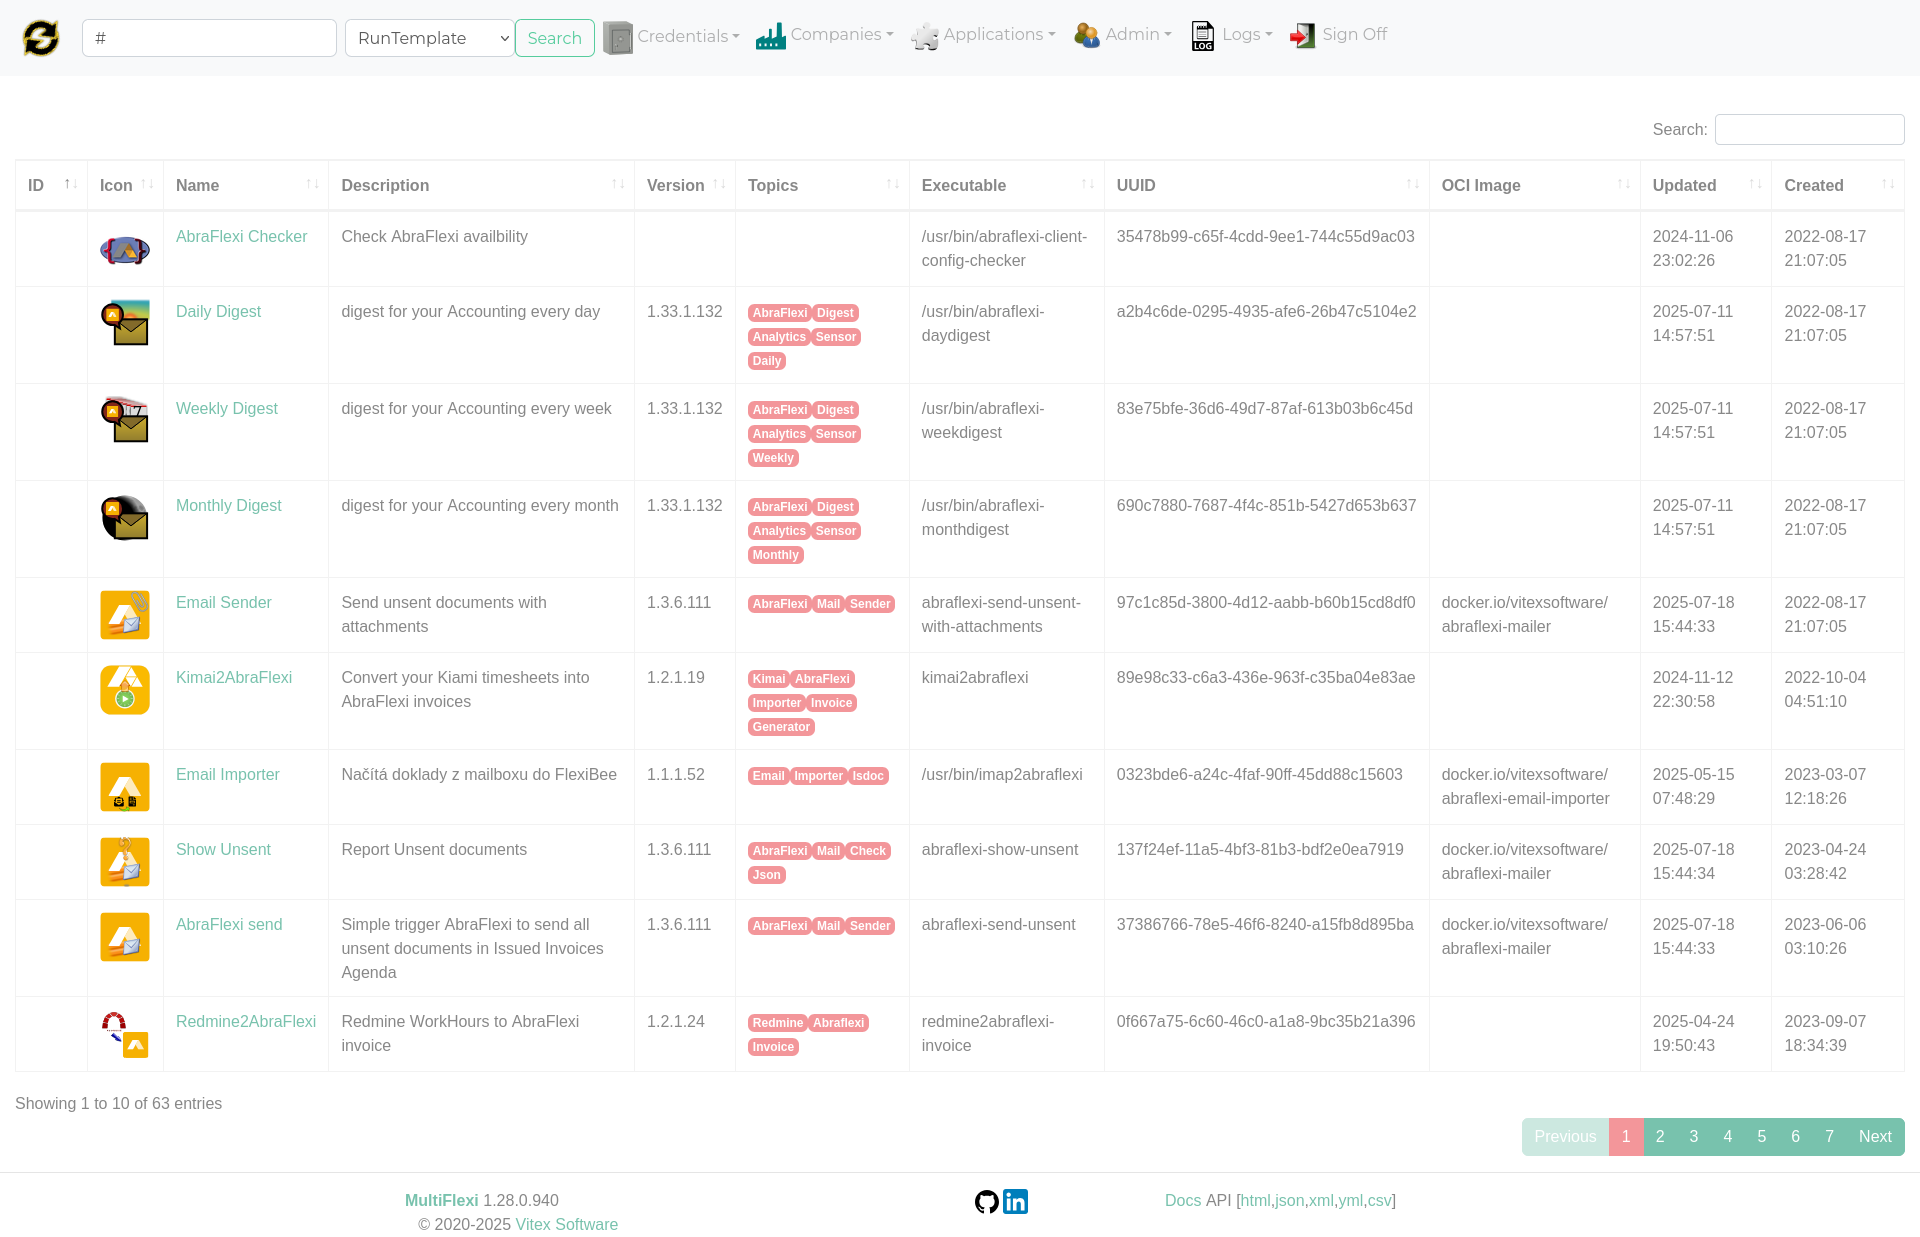Click the Sign Off exit icon
1920x1237 pixels.
[1303, 36]
